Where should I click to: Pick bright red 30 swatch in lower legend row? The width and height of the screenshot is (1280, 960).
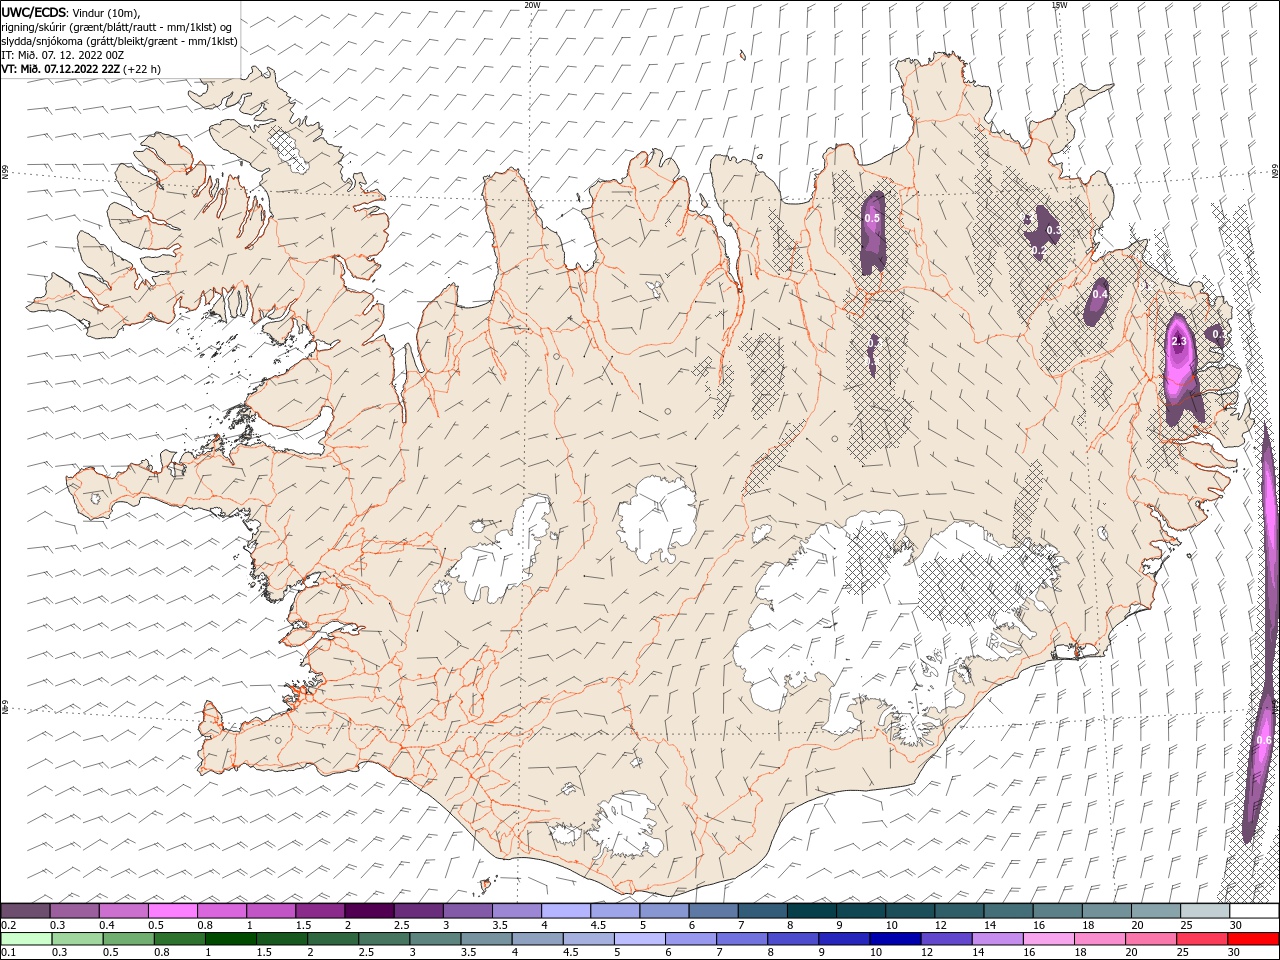(1252, 939)
